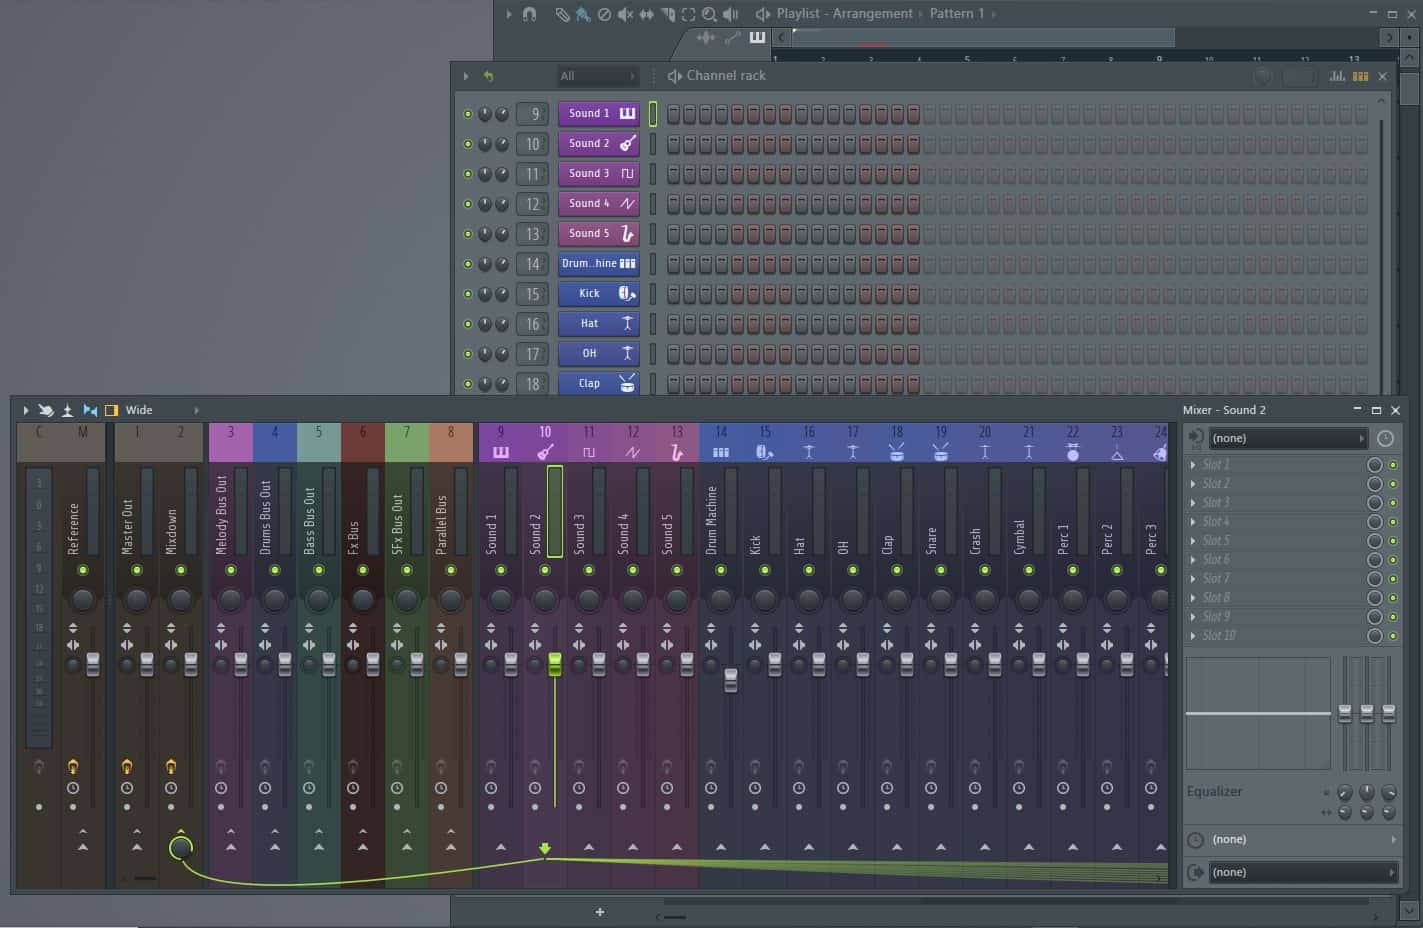1423x928 pixels.
Task: Click the saxophone icon on Sound 5 channel
Action: point(627,233)
